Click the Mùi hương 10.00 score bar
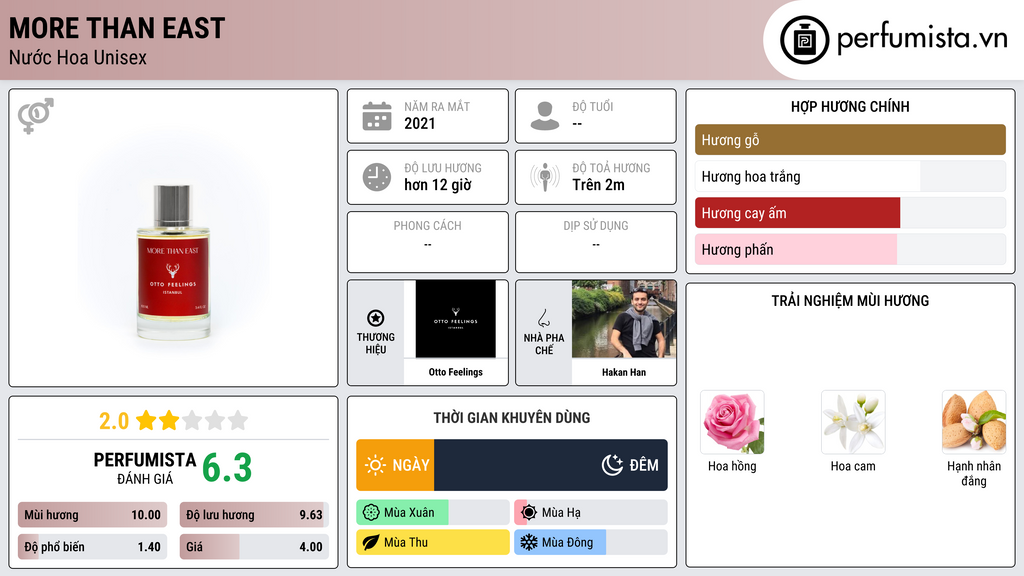The height and width of the screenshot is (576, 1024). coord(92,515)
